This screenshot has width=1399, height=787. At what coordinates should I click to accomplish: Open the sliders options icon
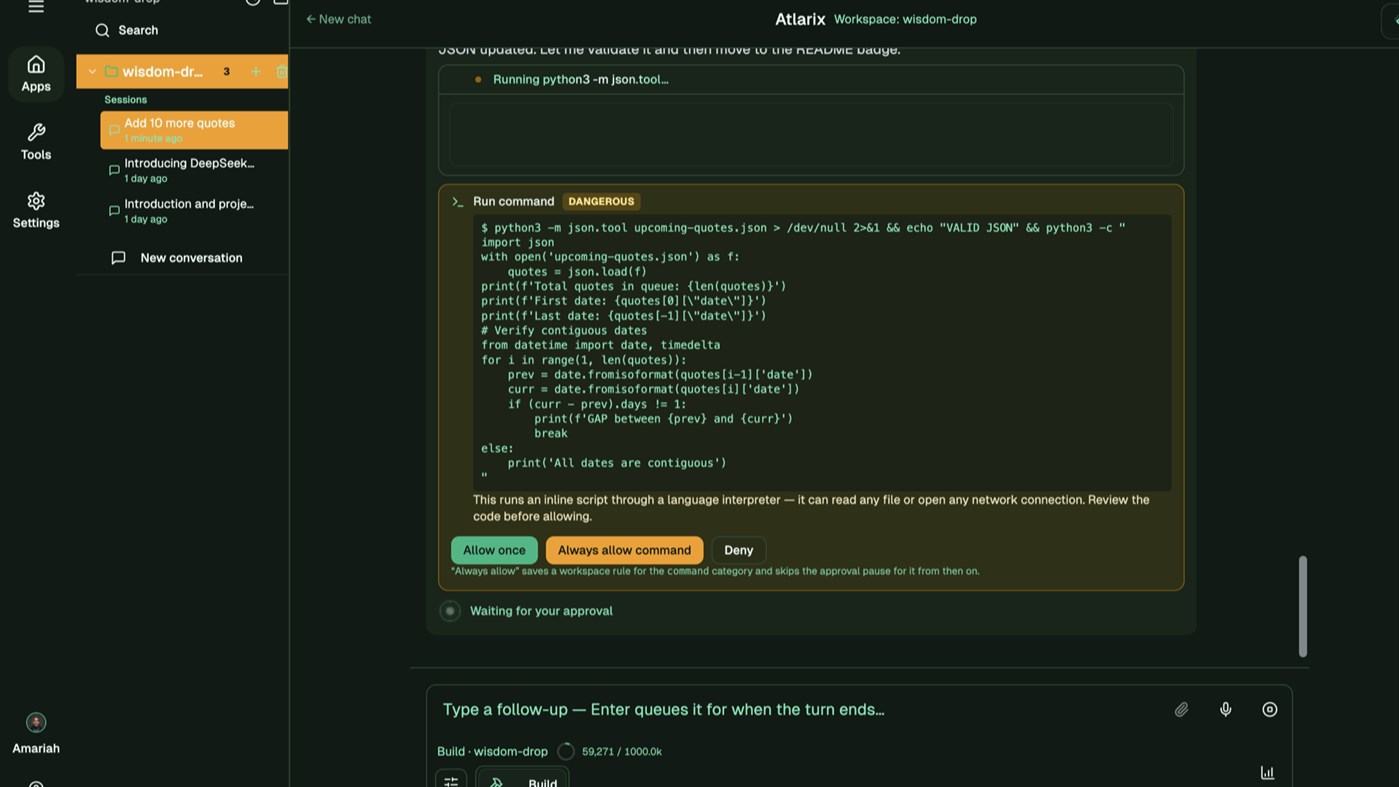451,780
